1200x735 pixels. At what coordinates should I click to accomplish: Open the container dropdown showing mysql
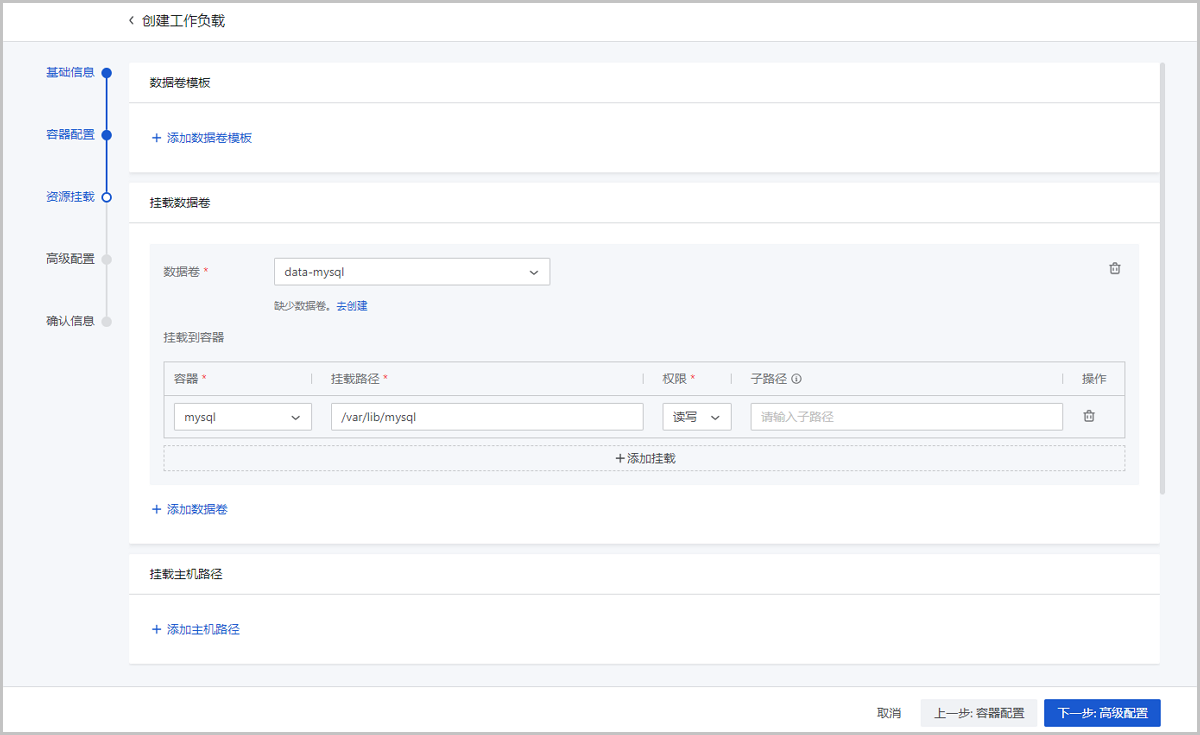pyautogui.click(x=242, y=416)
